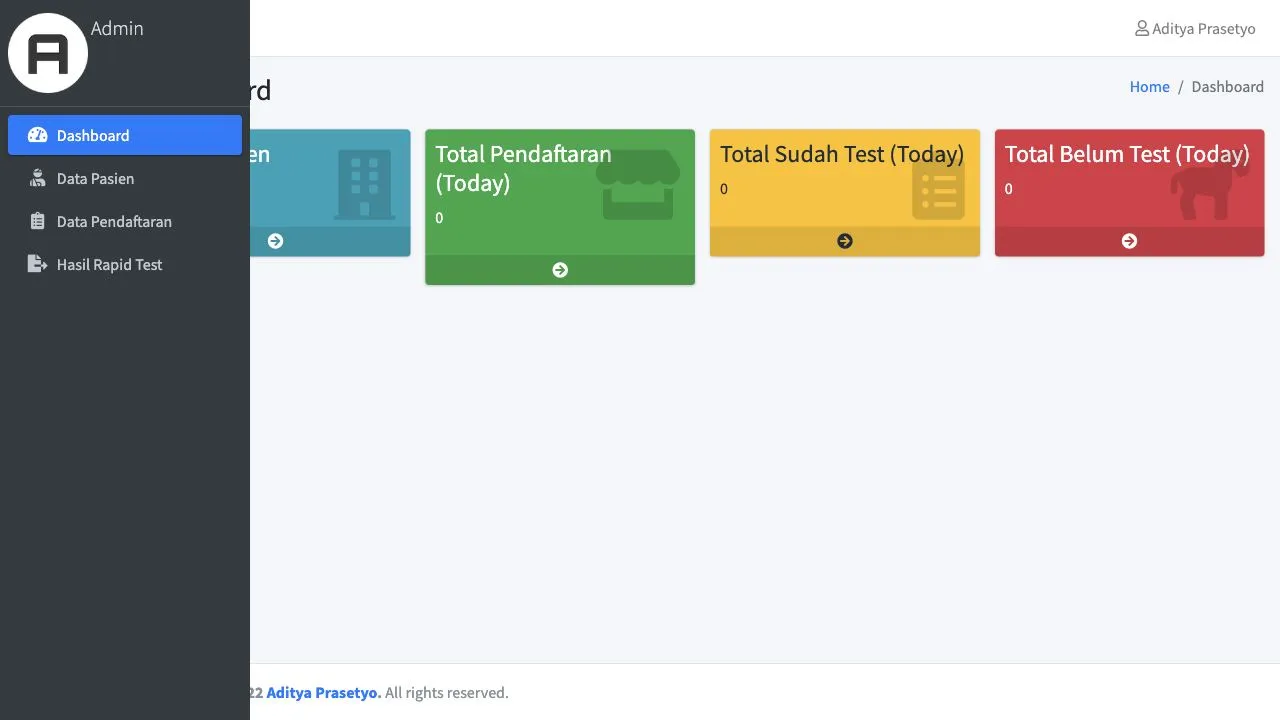Open Data Pasien in the sidebar
This screenshot has width=1280, height=720.
(x=125, y=178)
